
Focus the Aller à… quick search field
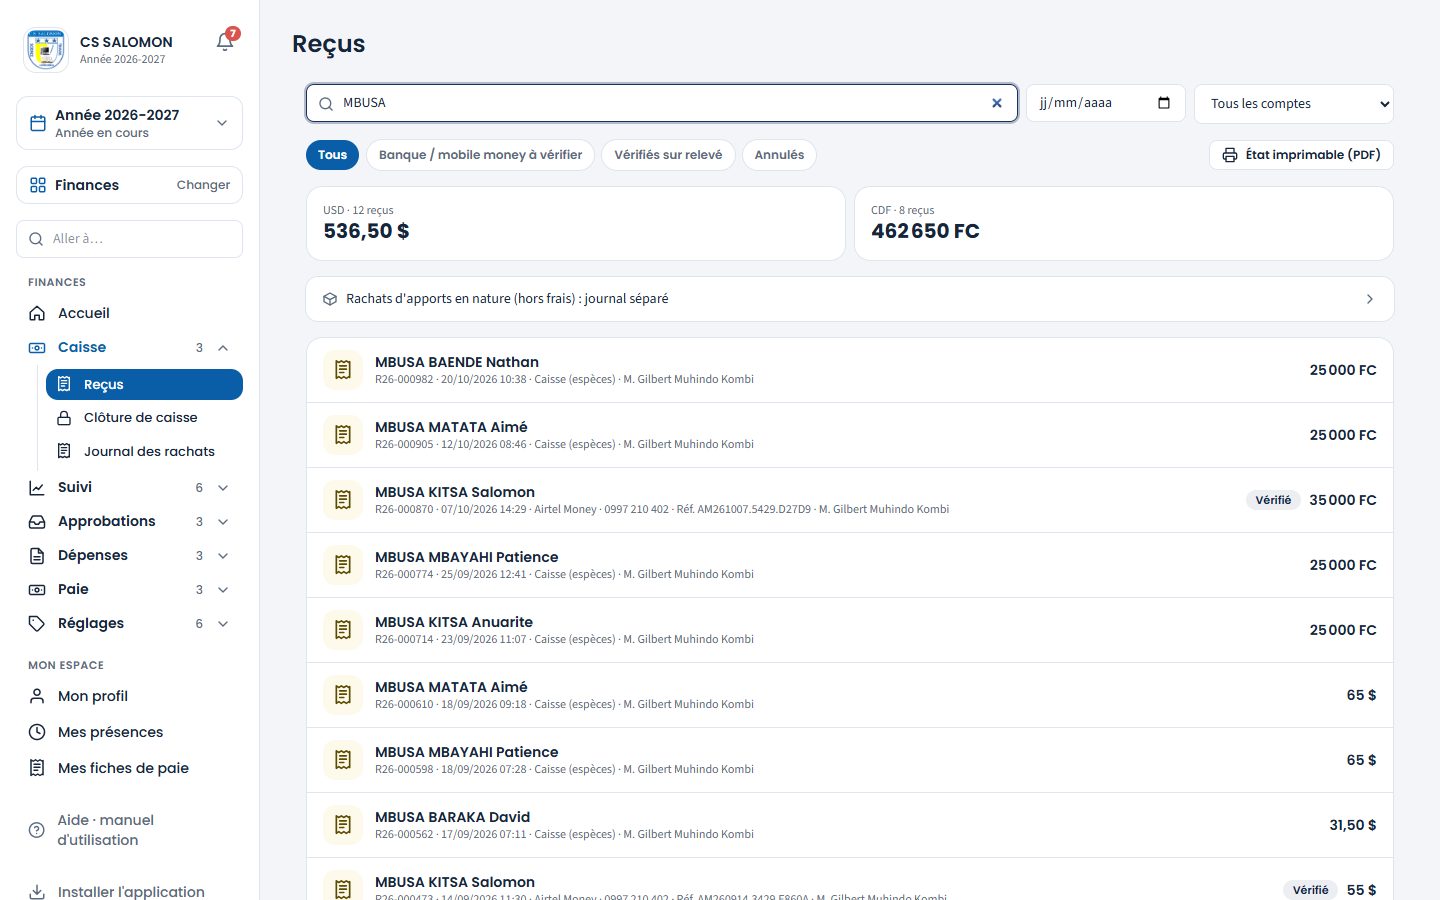129,239
